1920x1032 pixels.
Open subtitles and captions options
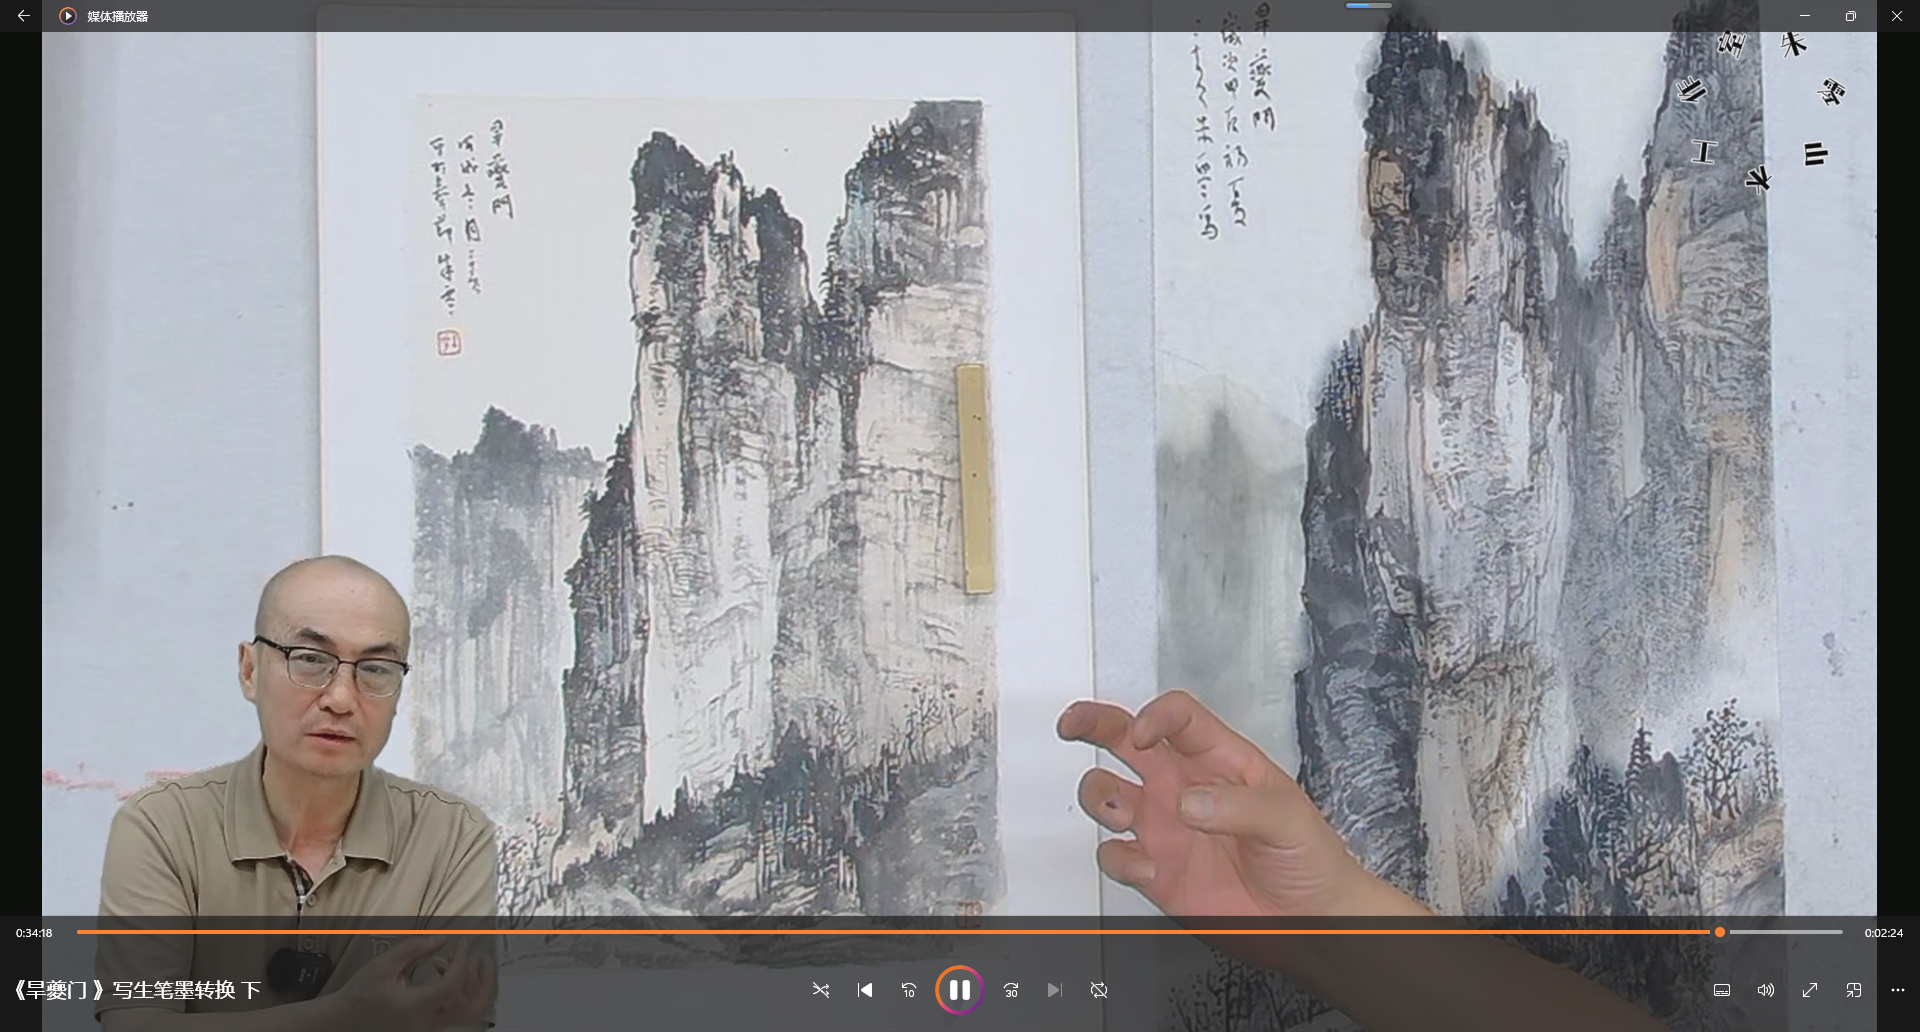coord(1722,990)
